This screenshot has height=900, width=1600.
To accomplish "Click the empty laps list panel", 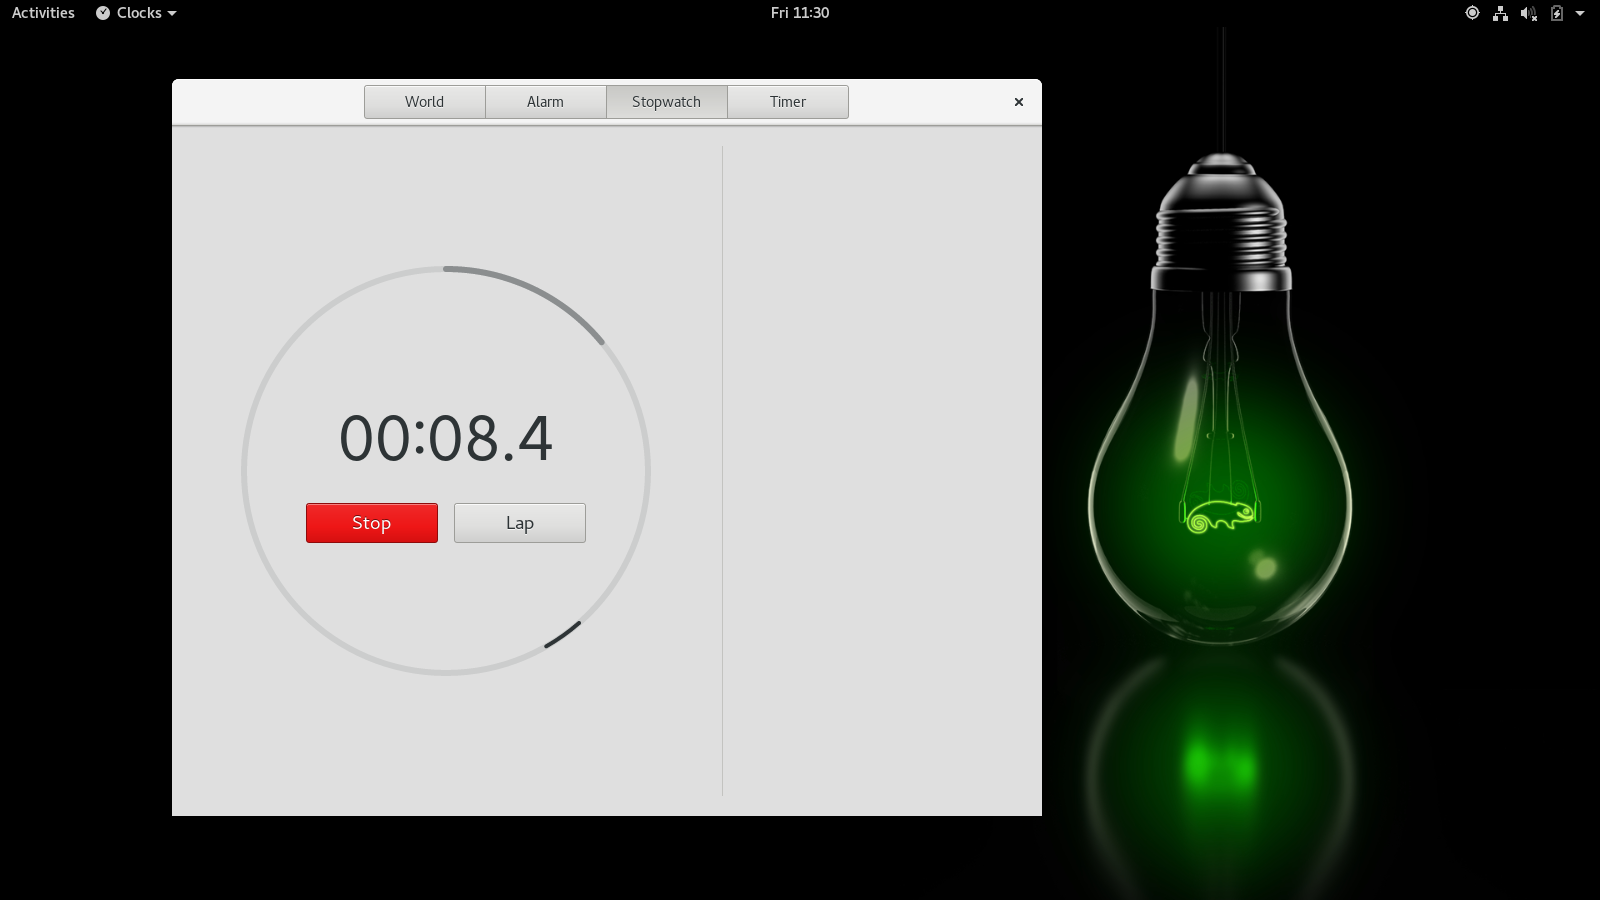I will (880, 470).
